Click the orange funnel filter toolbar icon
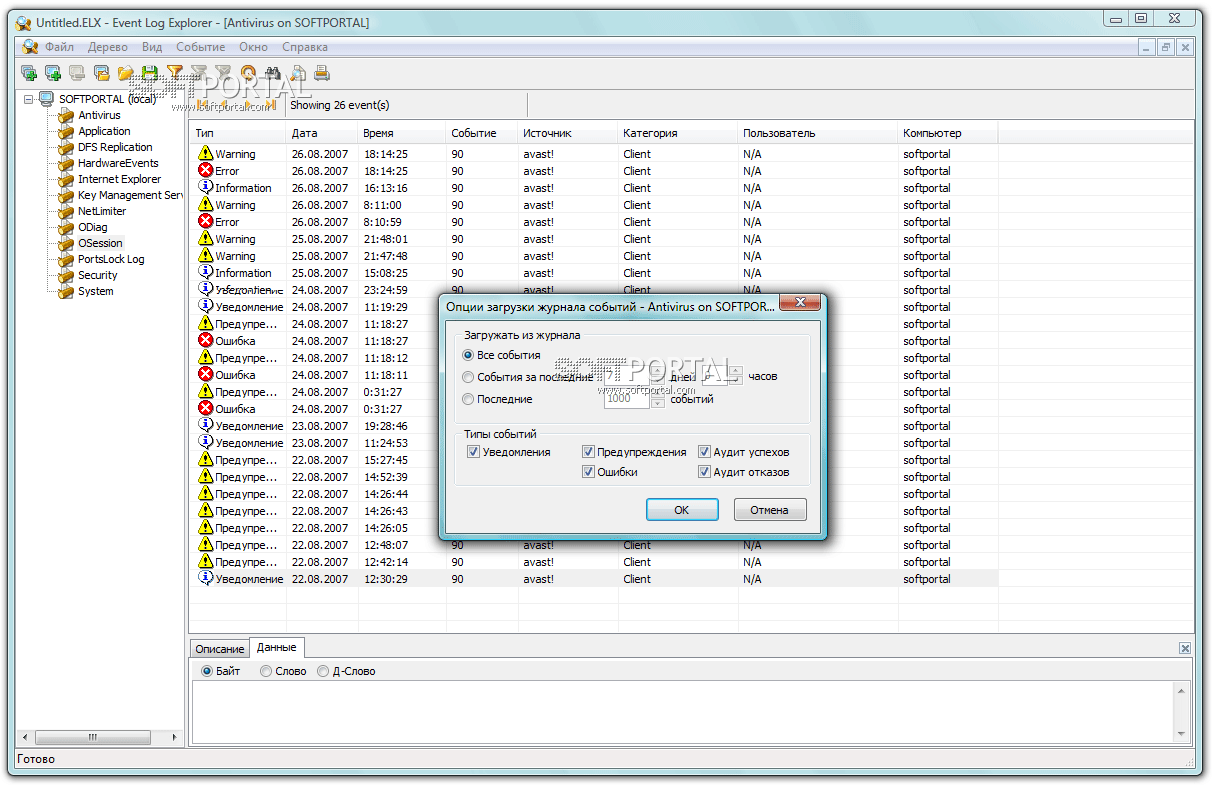Image resolution: width=1212 pixels, height=787 pixels. pos(175,73)
